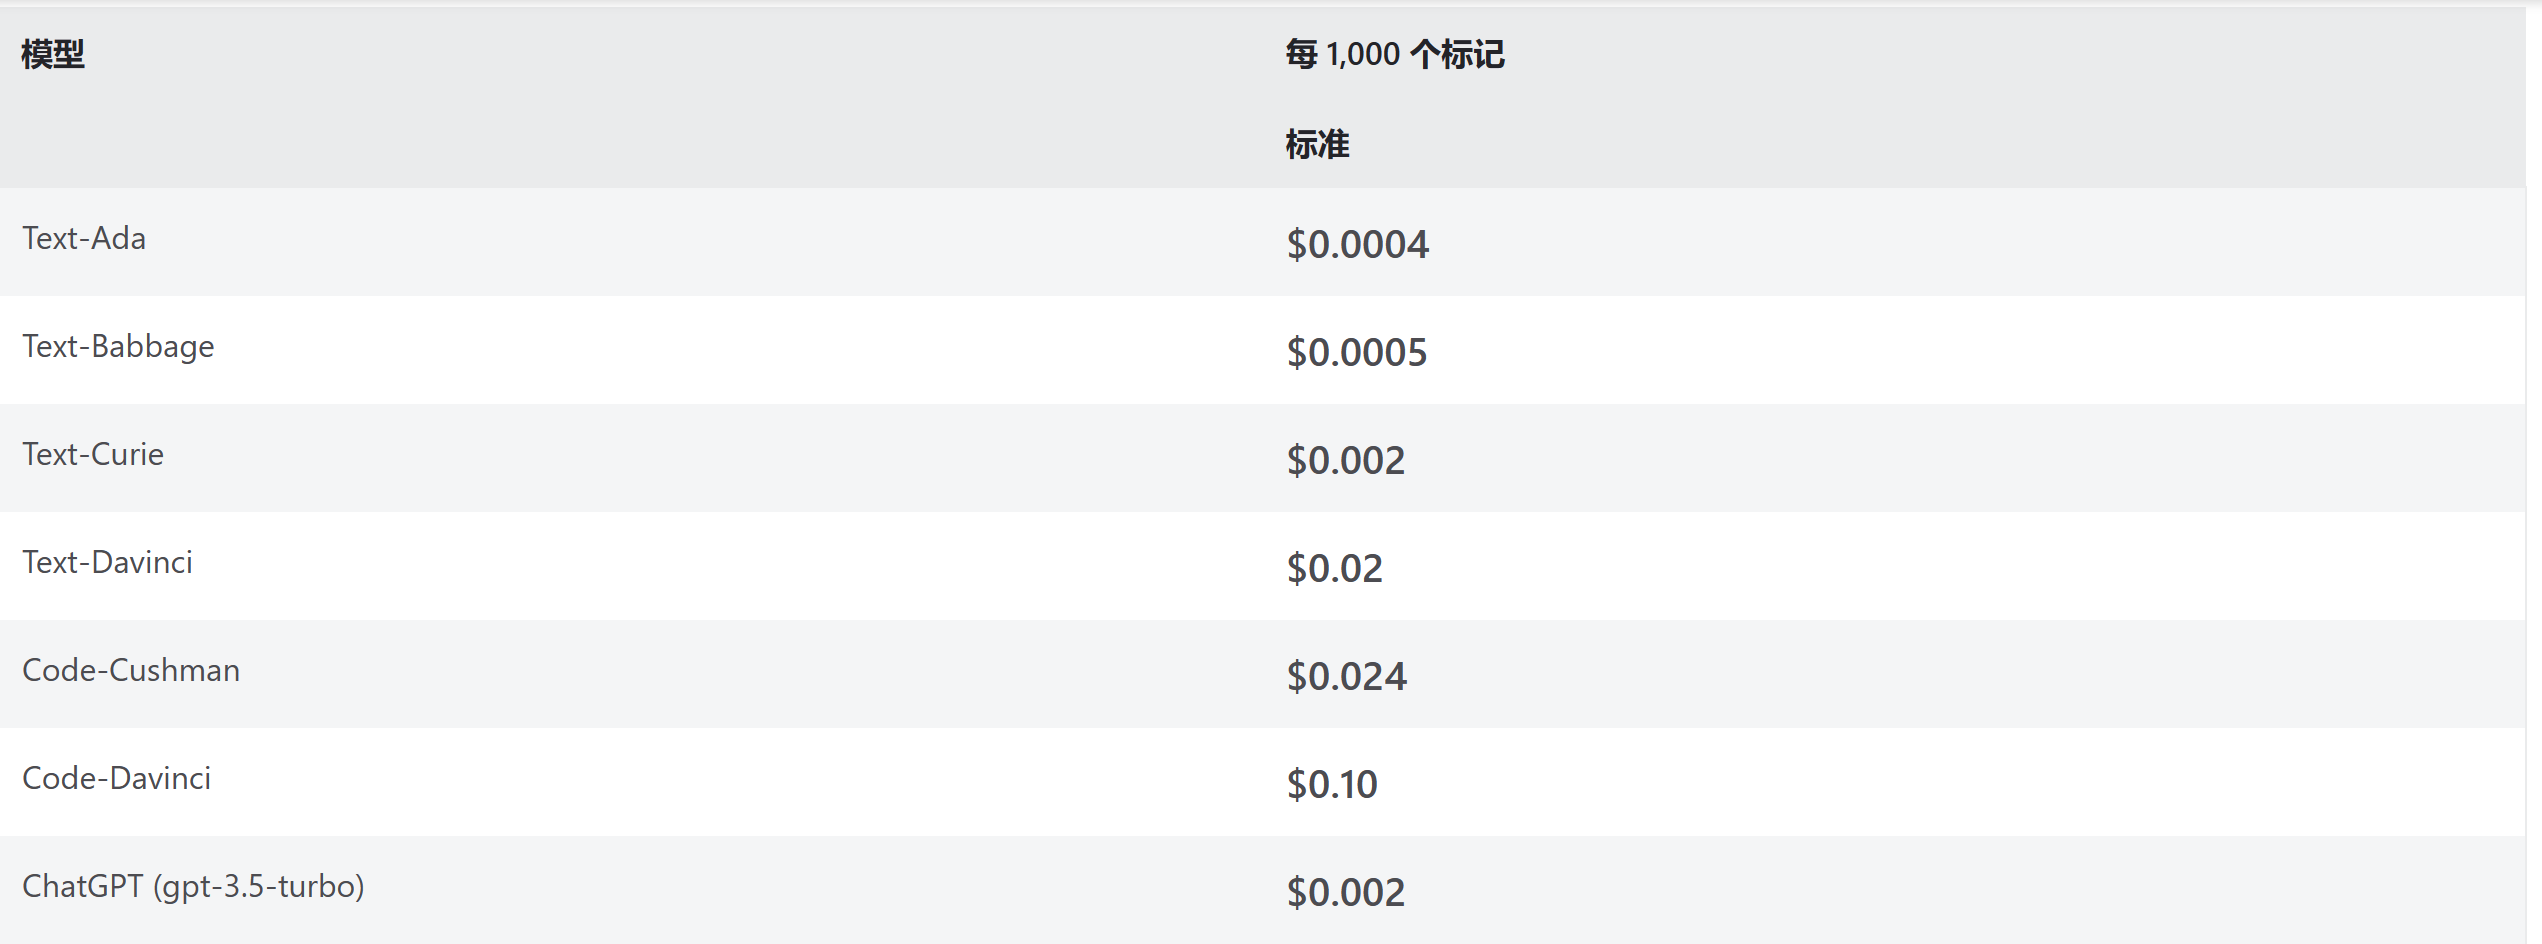Click the $0.0005 price for Text-Babbage
Viewport: 2542px width, 944px height.
[1357, 353]
